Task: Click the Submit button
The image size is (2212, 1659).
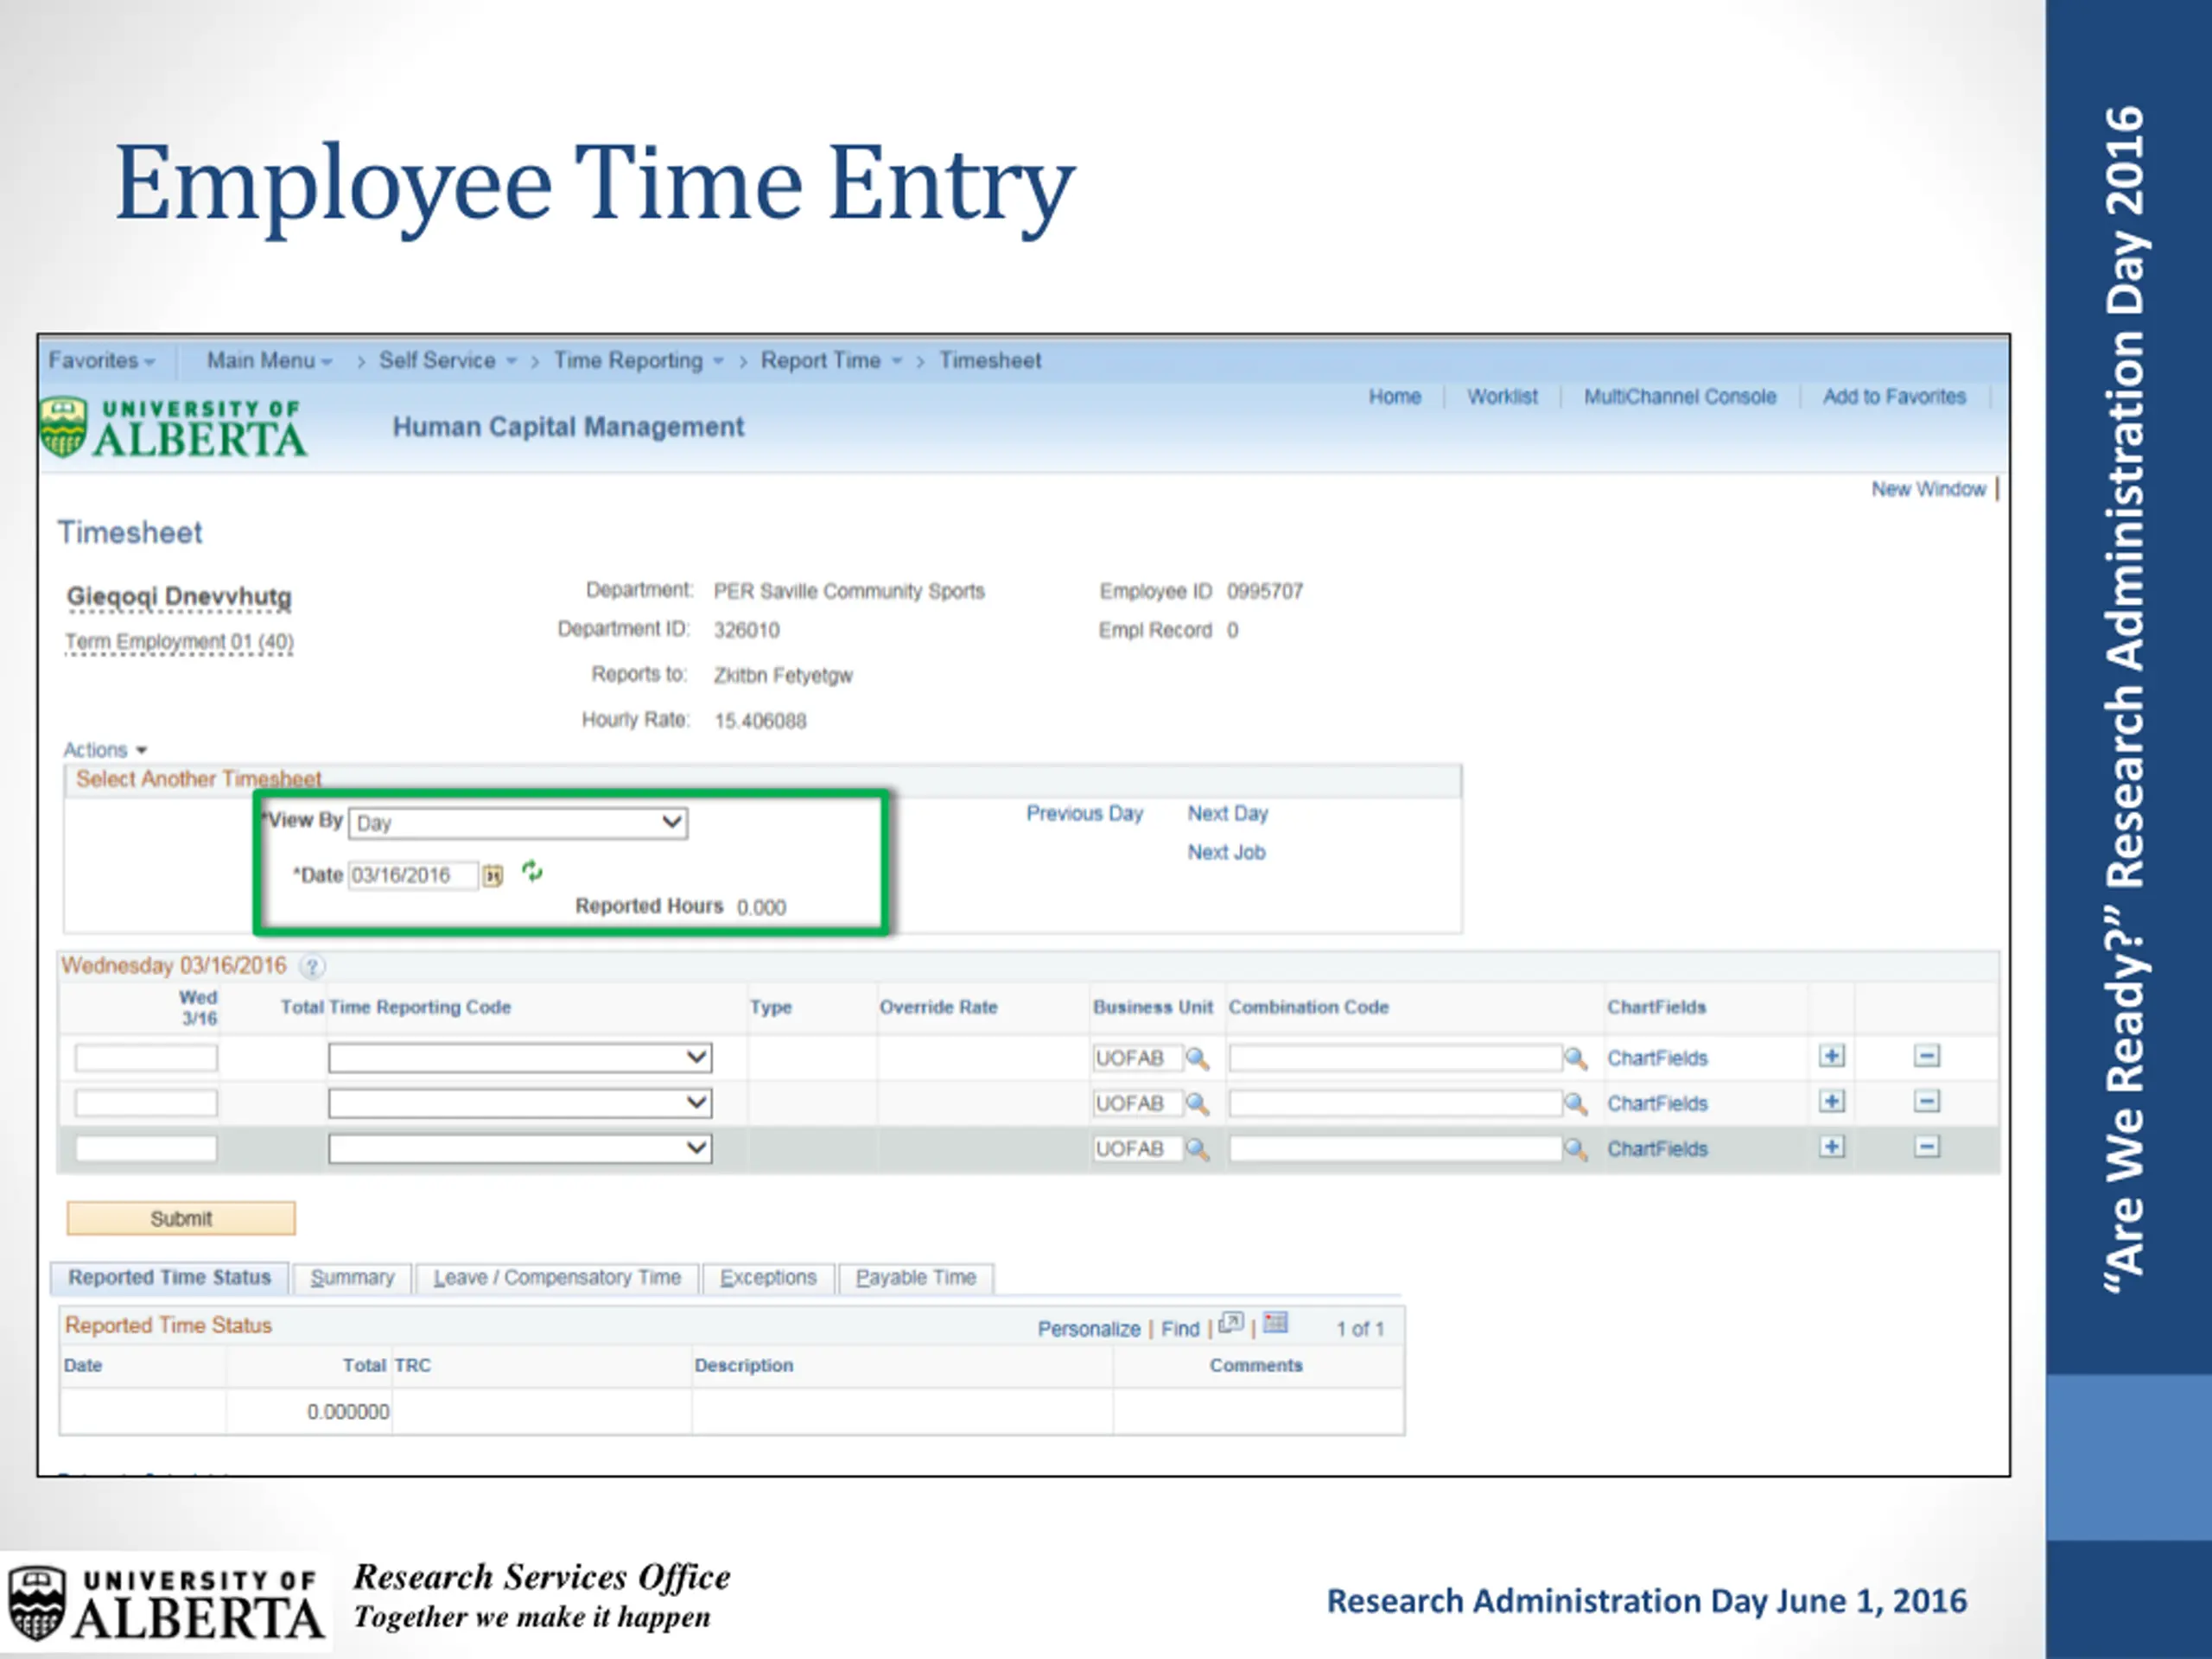Action: click(181, 1218)
